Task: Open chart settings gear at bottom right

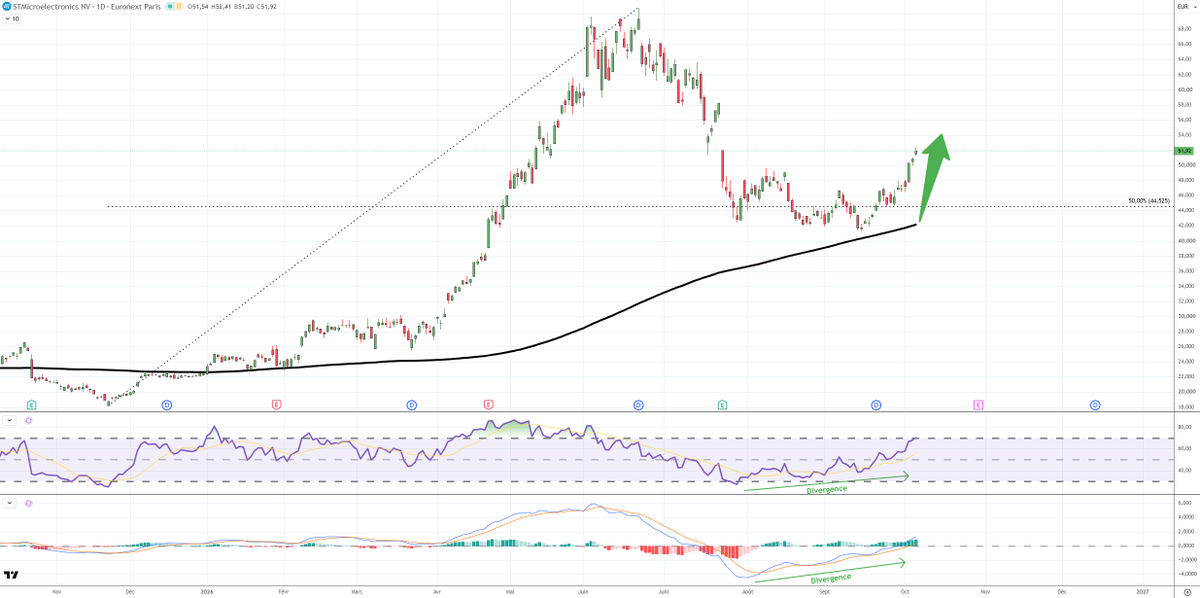Action: pos(1187,592)
